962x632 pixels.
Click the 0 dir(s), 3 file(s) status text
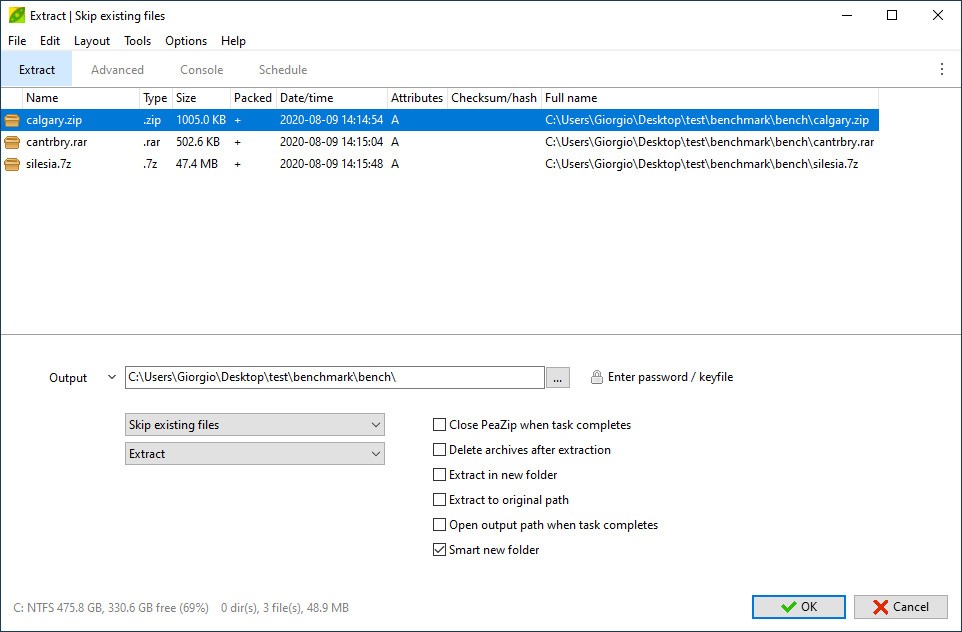285,608
